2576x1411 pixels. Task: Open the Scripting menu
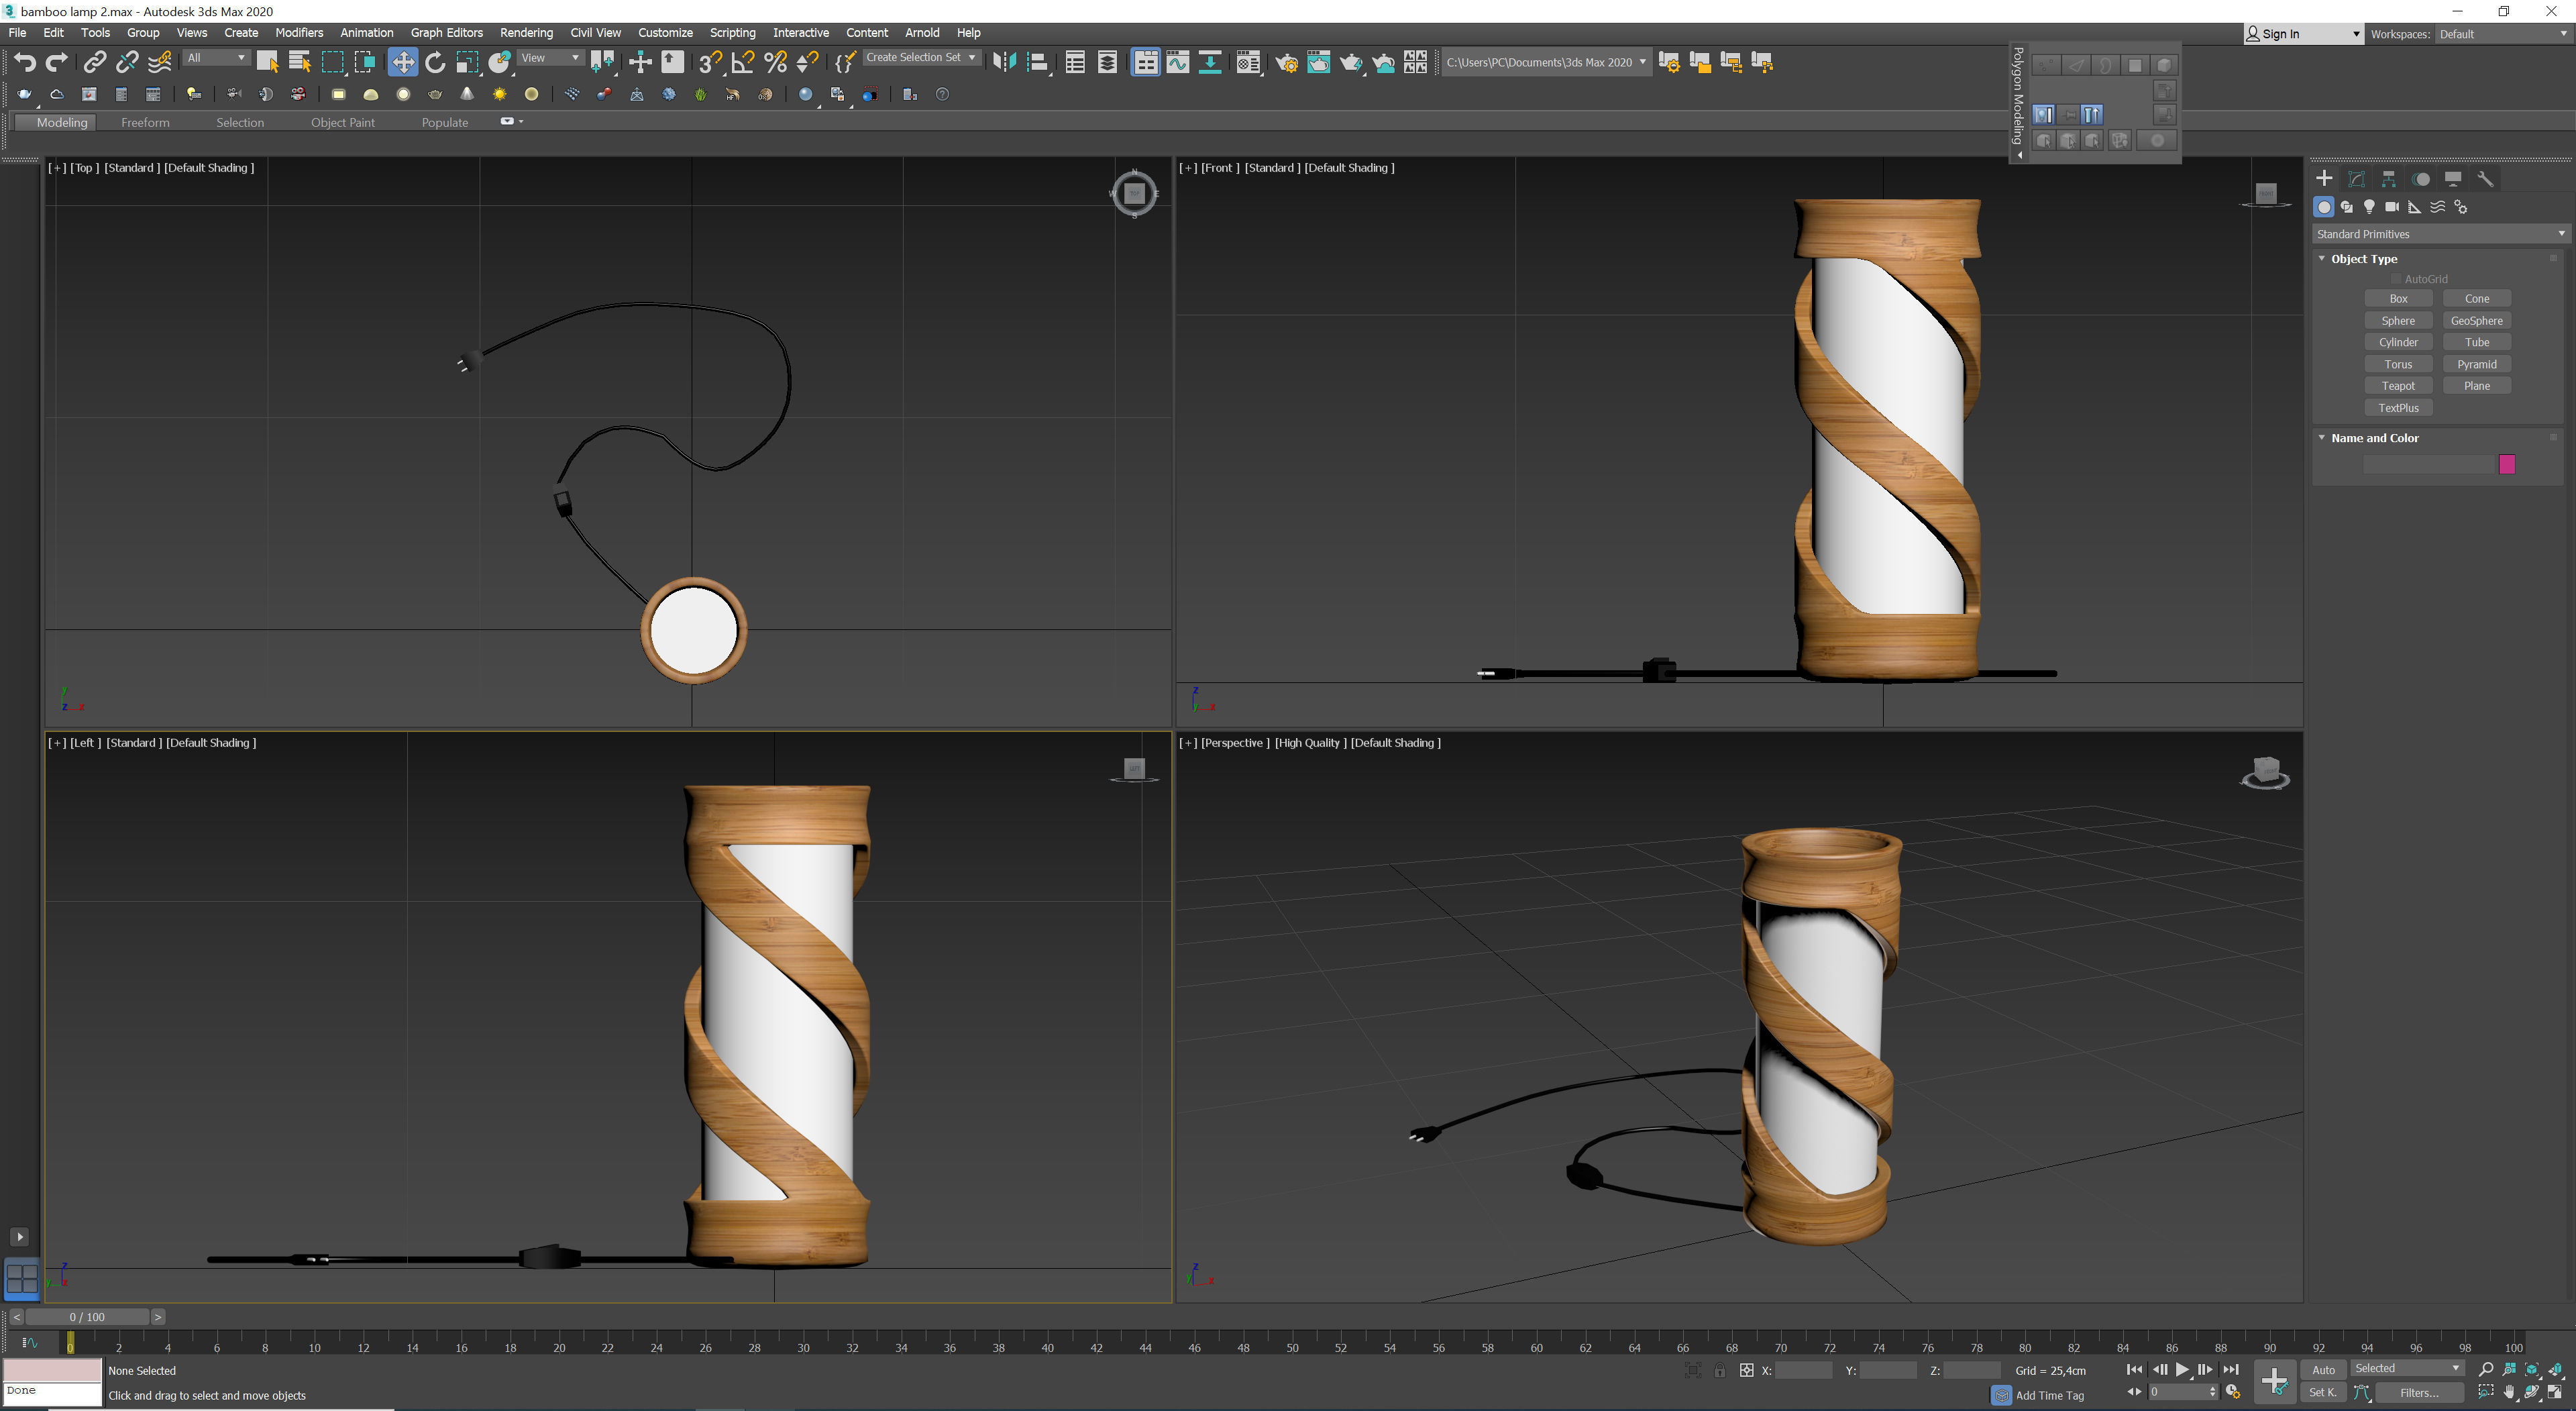(x=732, y=33)
